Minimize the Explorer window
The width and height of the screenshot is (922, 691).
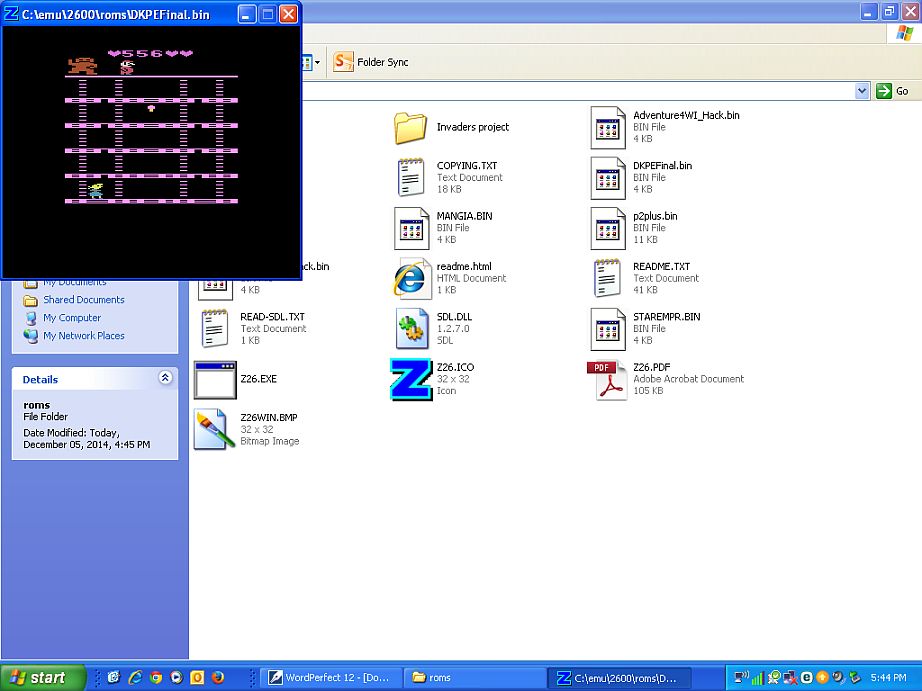coord(868,11)
